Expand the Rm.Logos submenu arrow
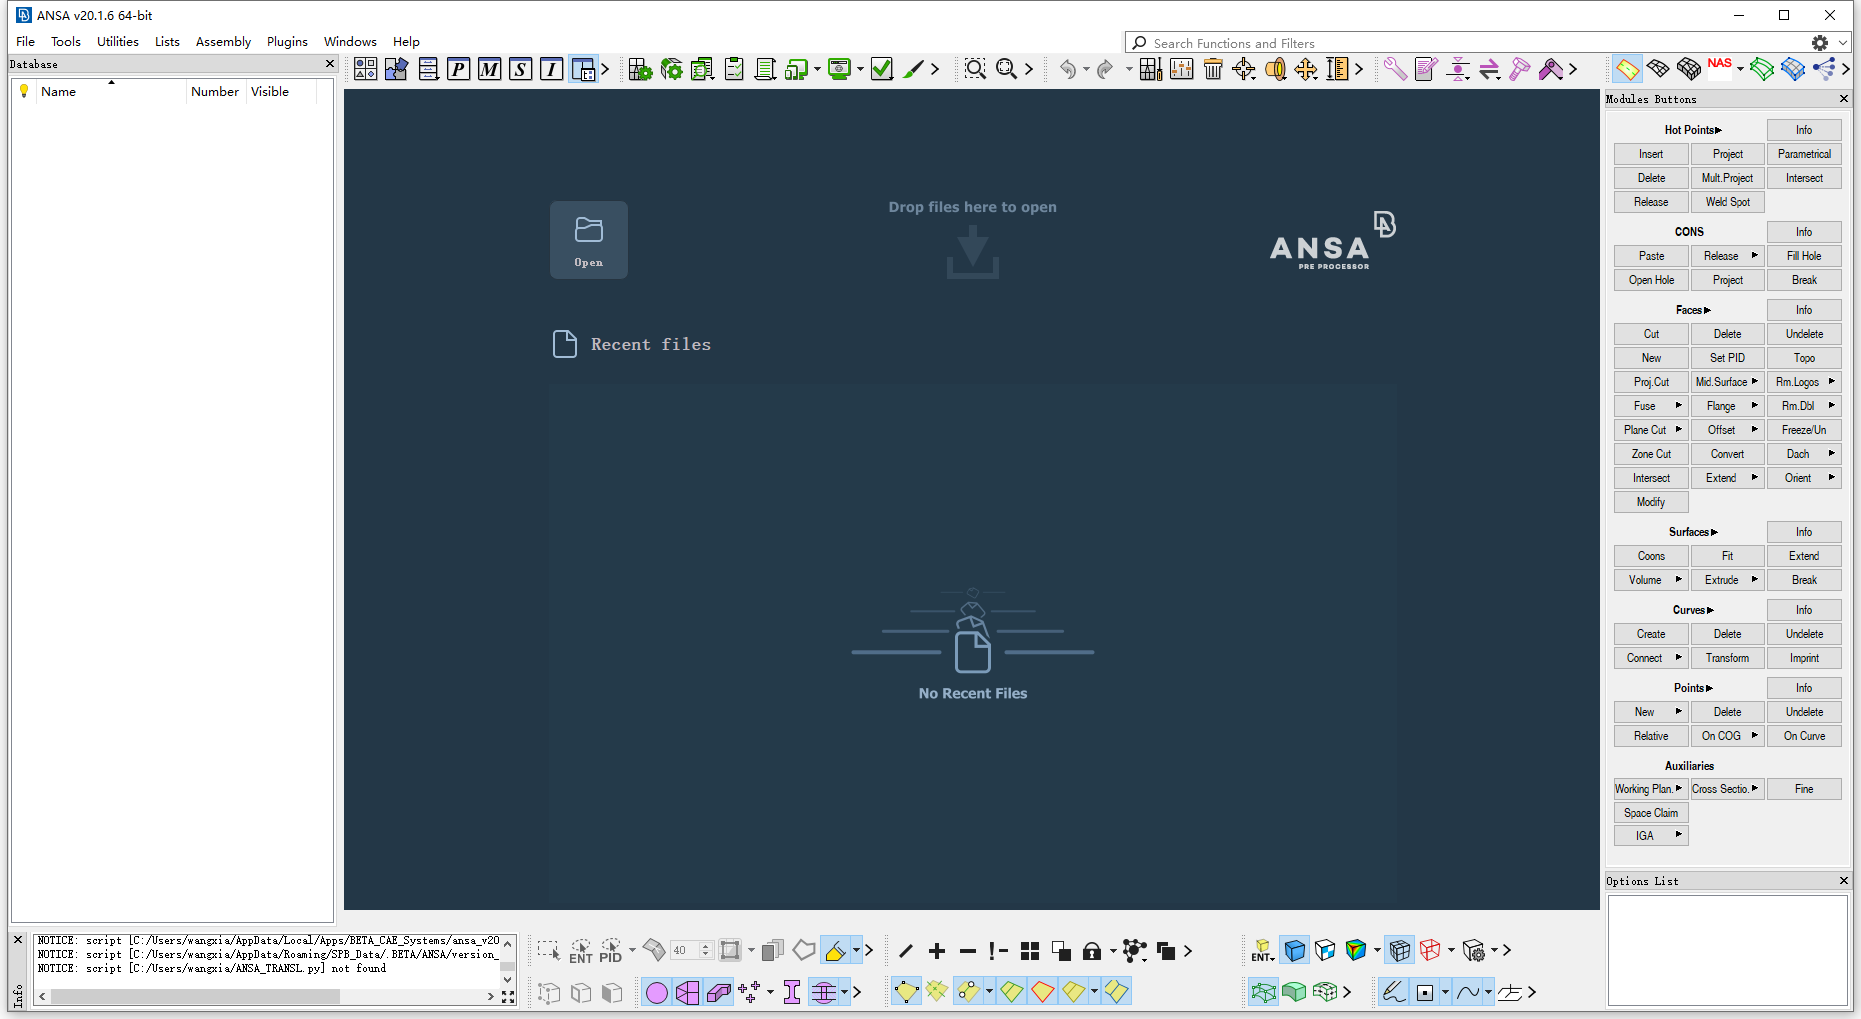Screen dimensions: 1861x1019 coord(1832,381)
